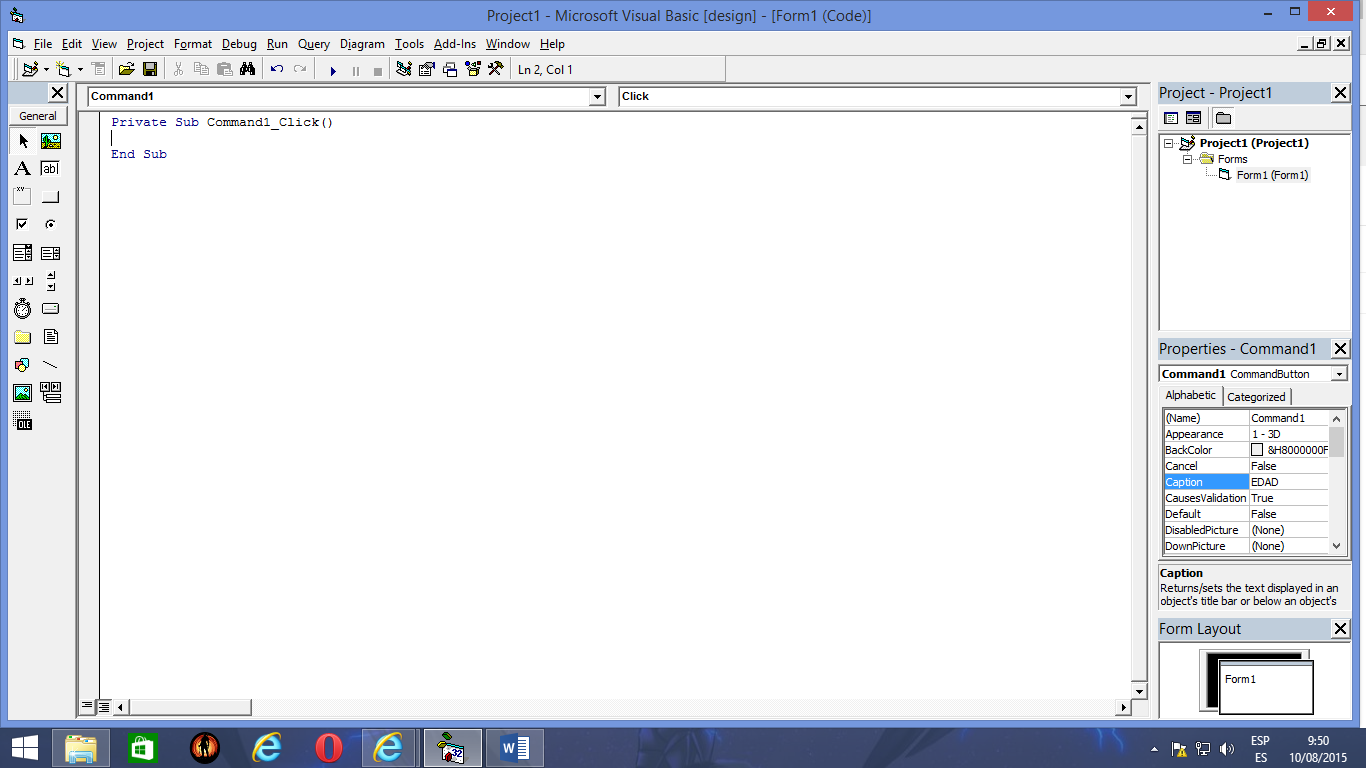
Task: Click the BackColor color swatch in Properties
Action: click(x=1258, y=449)
